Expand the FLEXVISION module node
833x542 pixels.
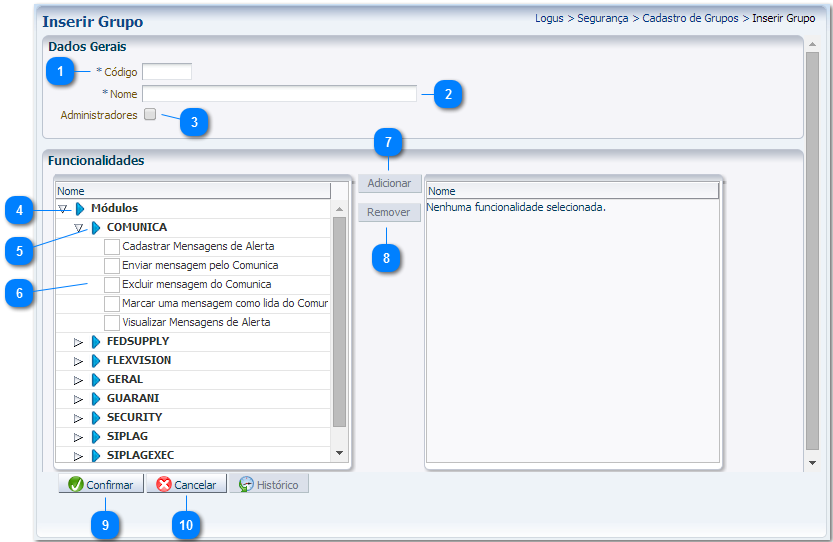click(x=79, y=362)
